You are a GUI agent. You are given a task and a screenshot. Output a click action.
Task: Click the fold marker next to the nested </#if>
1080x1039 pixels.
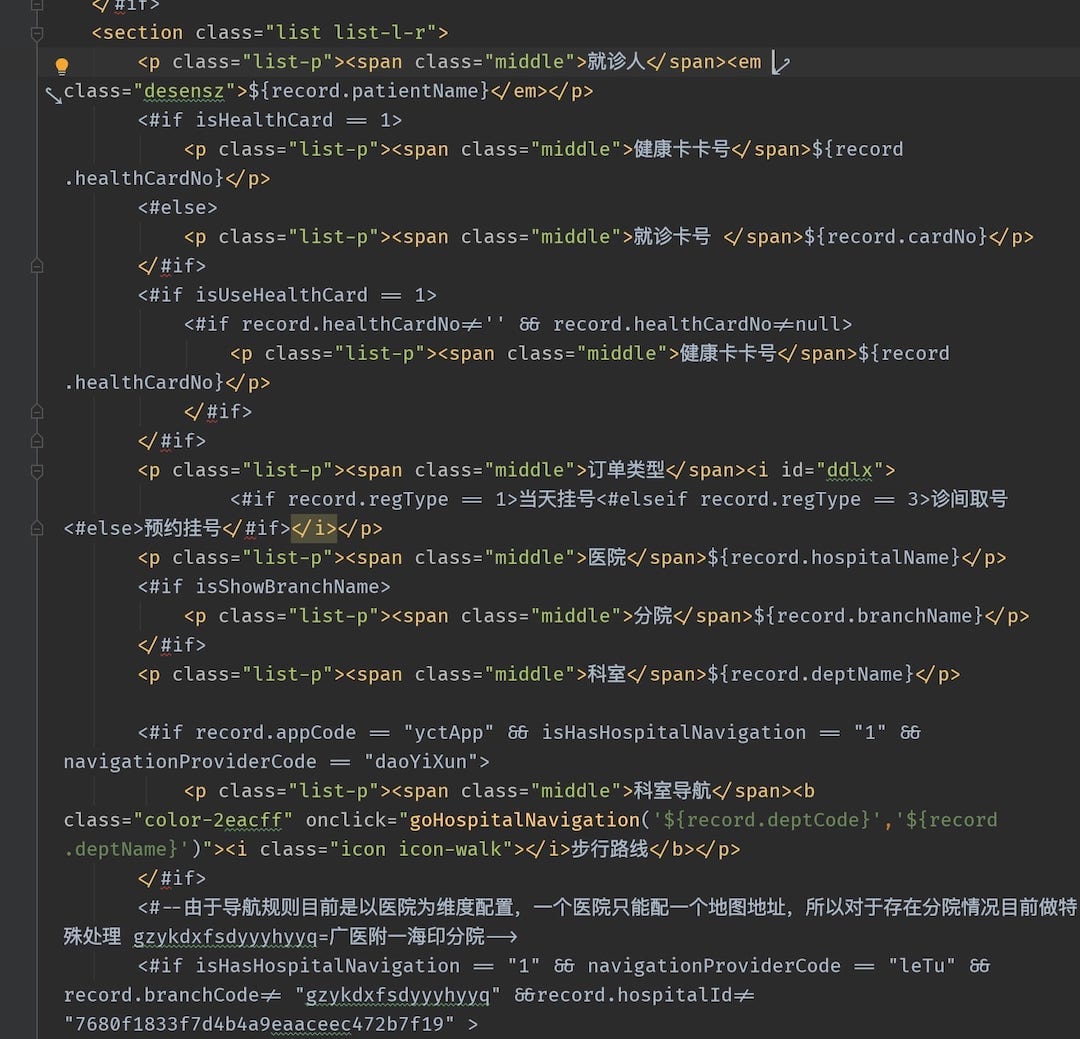[37, 411]
